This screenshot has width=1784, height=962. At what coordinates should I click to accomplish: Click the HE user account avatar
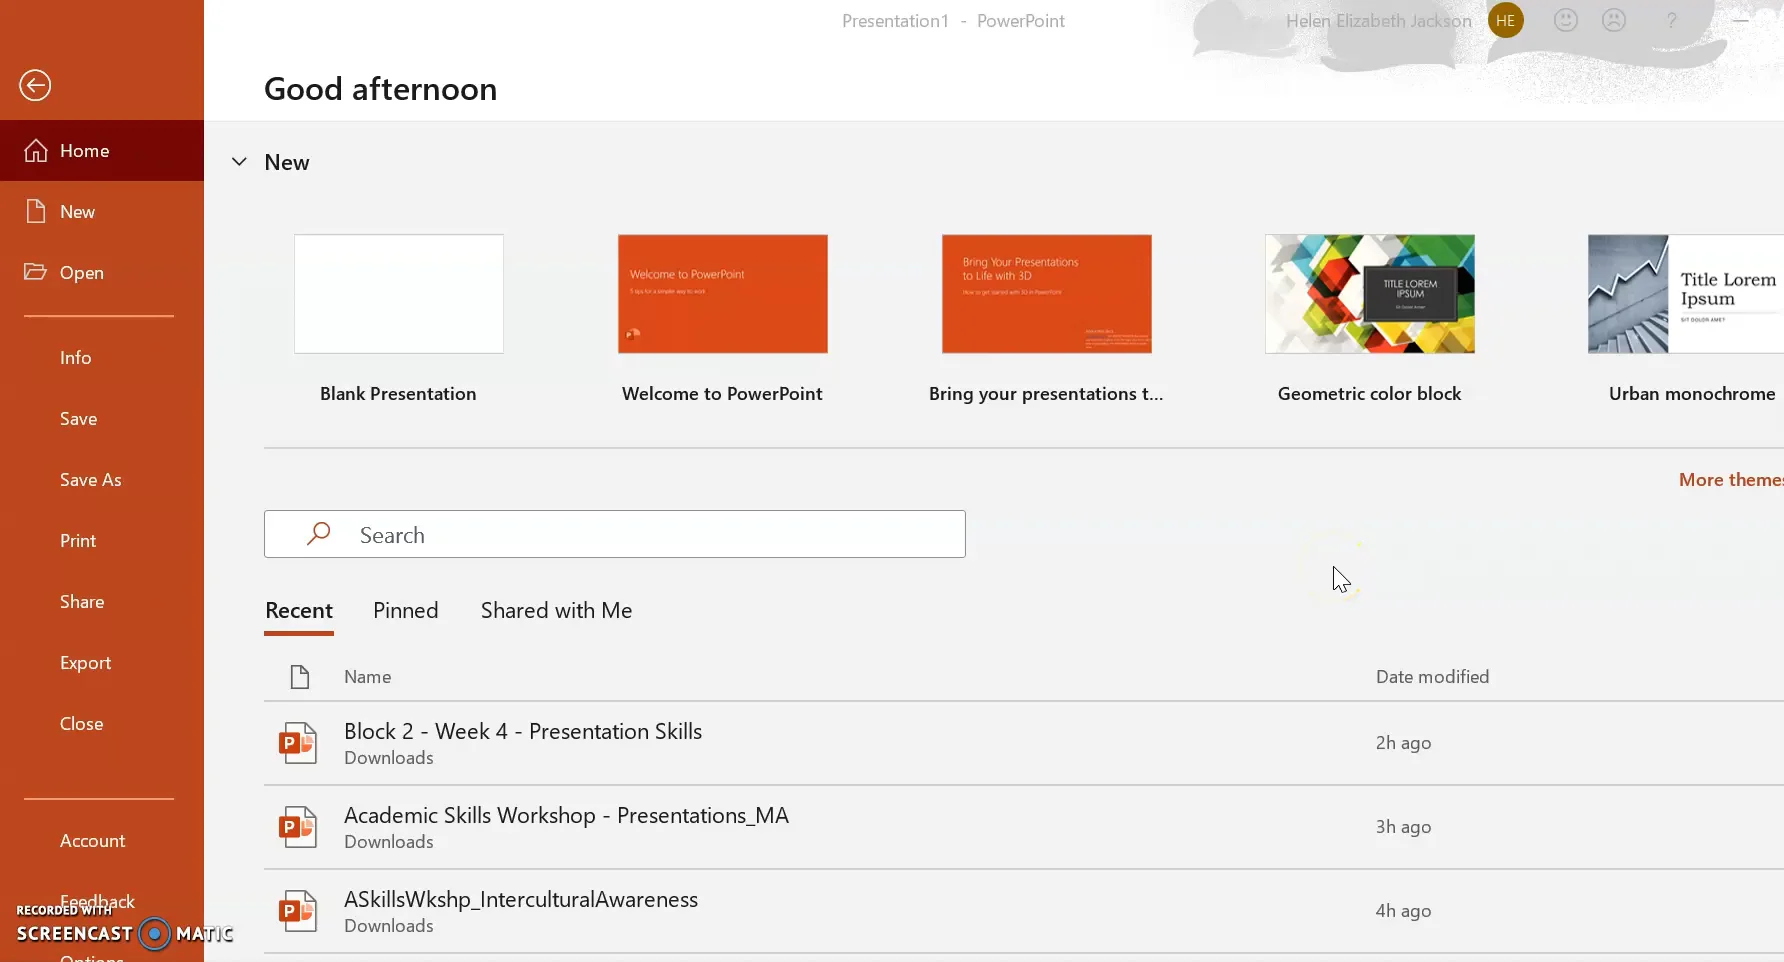1505,20
